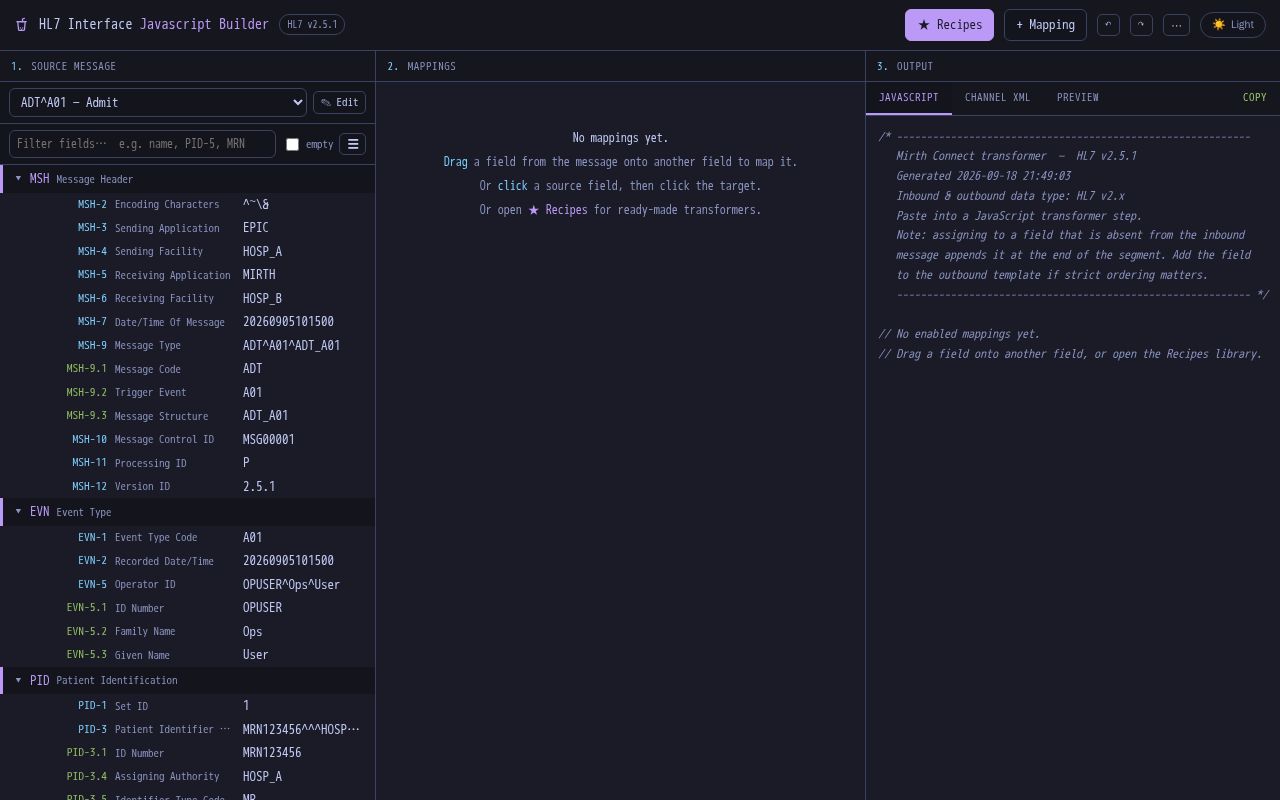Screen dimensions: 1280x800
Task: Select the MSH-11 Processing ID field
Action: click(x=187, y=463)
